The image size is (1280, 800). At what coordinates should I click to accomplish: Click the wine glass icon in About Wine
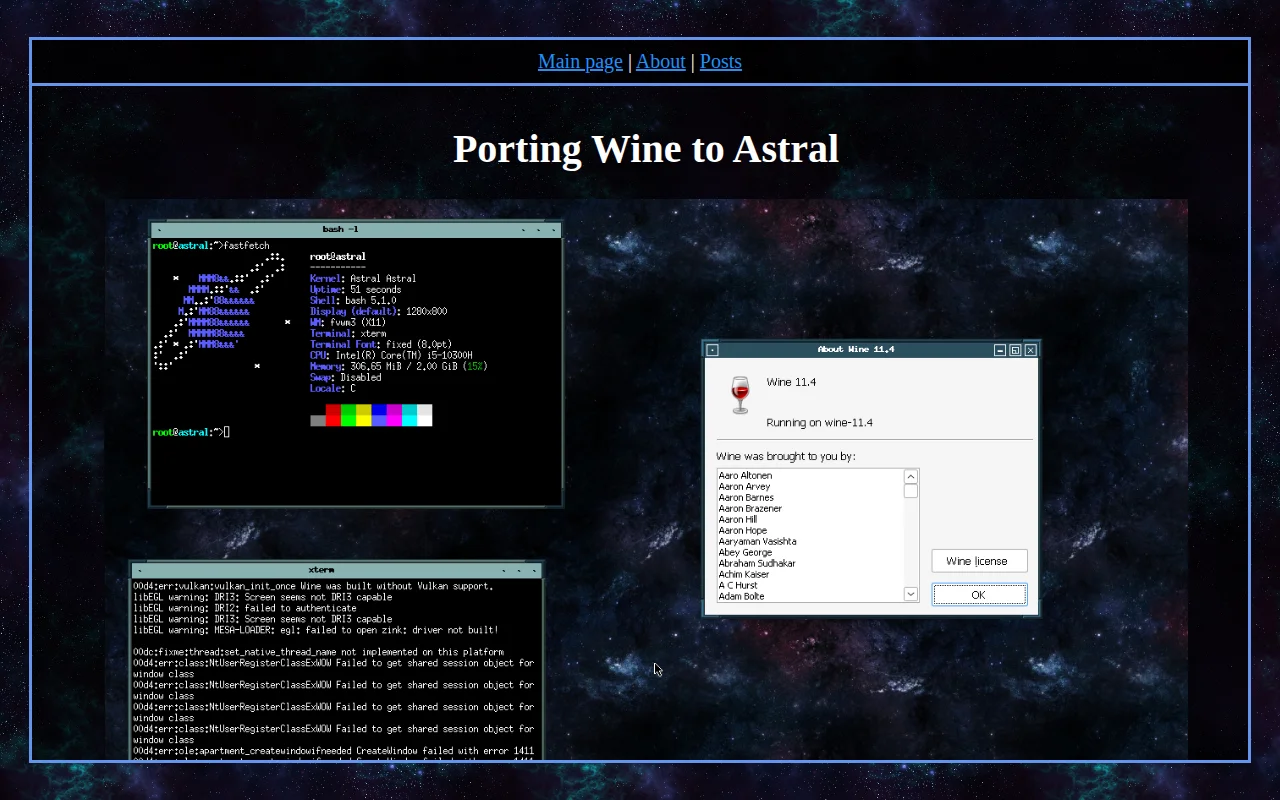point(740,396)
